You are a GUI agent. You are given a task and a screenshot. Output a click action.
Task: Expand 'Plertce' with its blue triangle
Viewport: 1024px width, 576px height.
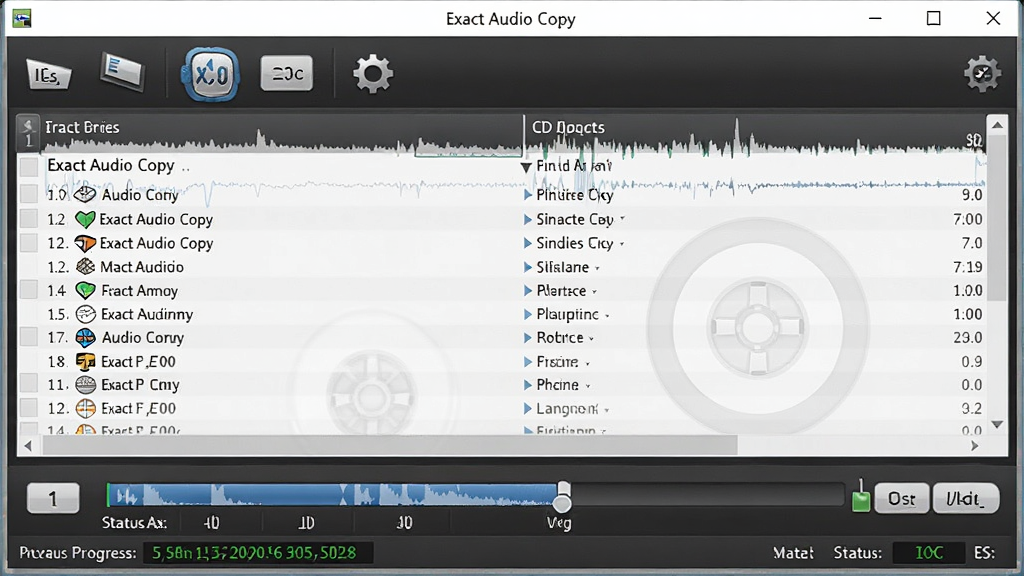pyautogui.click(x=528, y=291)
